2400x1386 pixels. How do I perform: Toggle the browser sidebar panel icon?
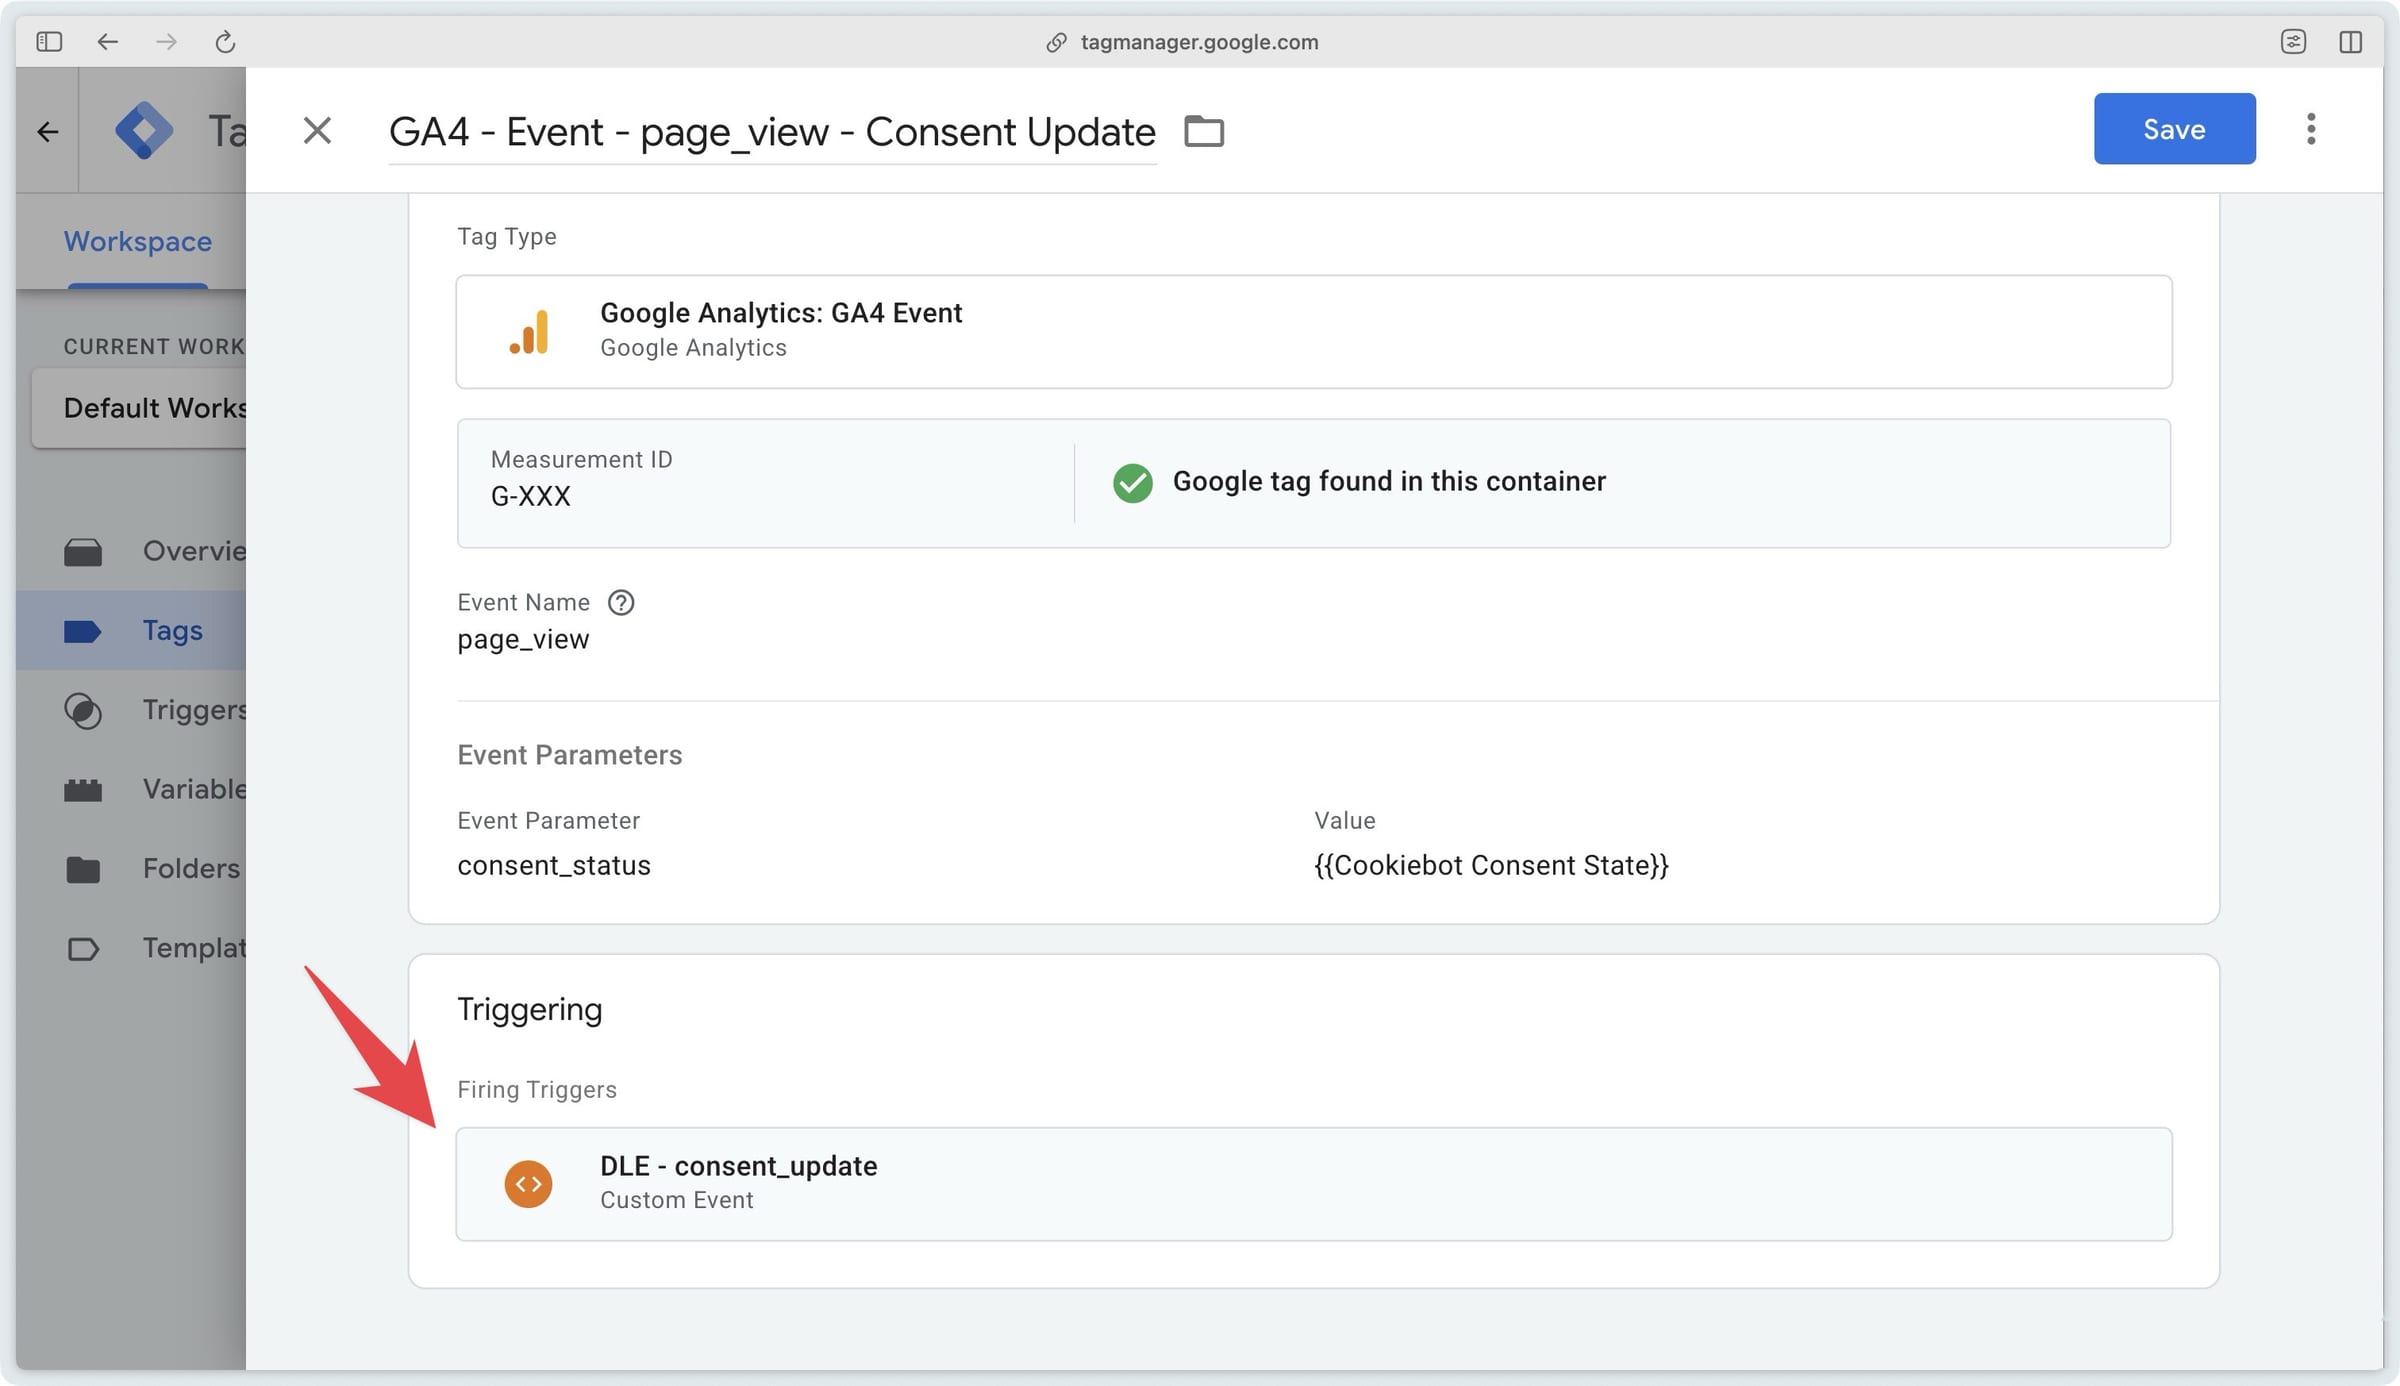[49, 42]
